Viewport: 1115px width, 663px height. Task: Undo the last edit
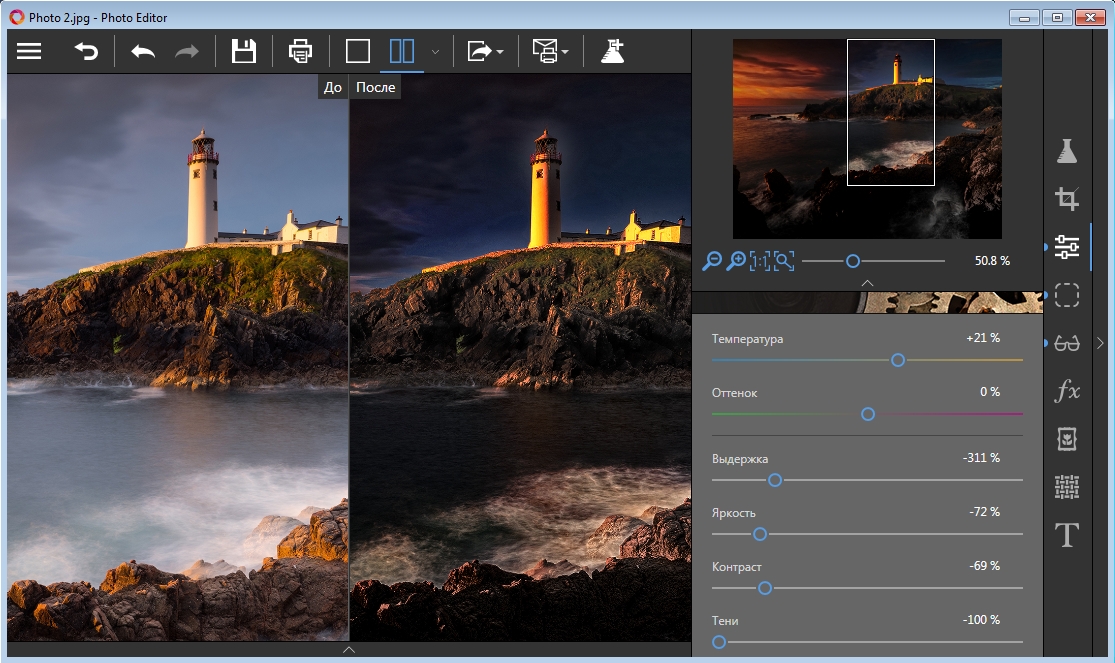pos(143,51)
